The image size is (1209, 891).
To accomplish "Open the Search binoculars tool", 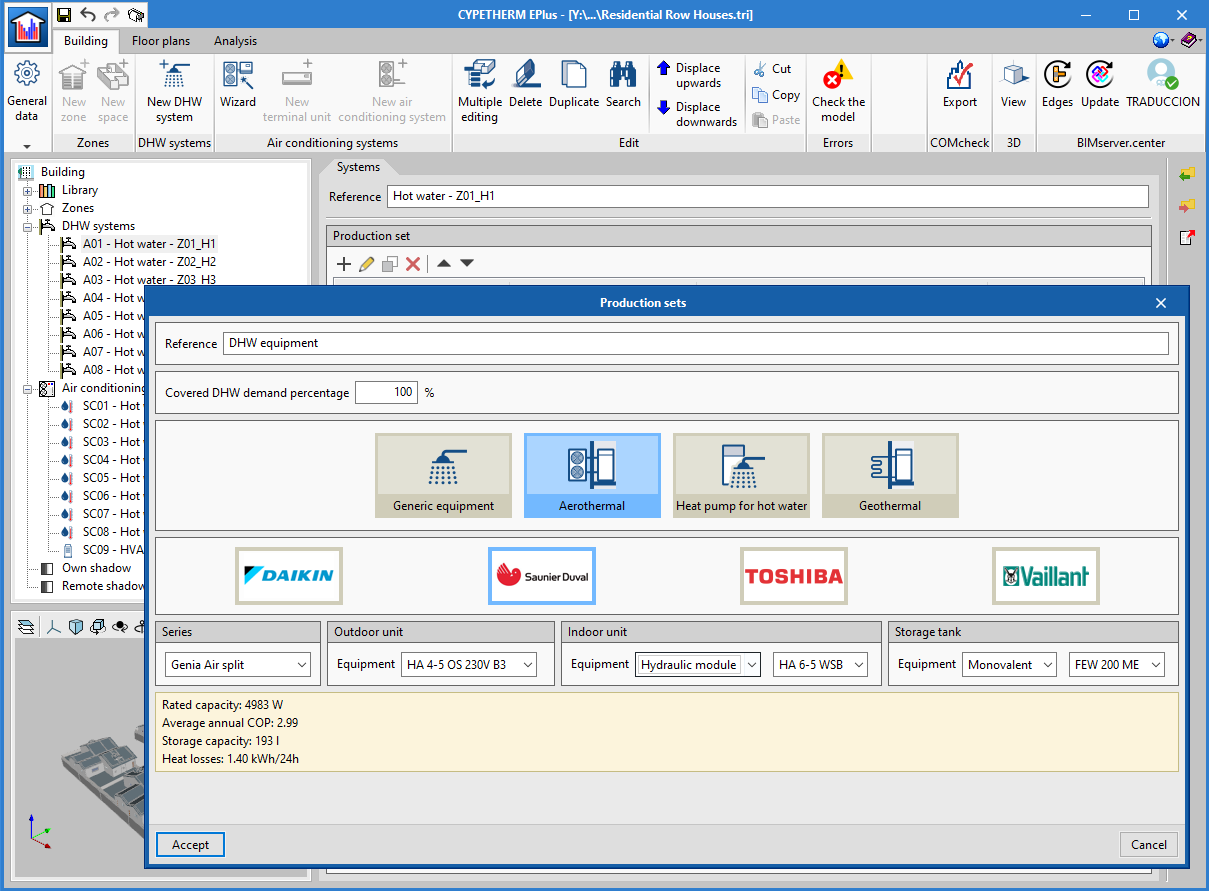I will [x=623, y=85].
